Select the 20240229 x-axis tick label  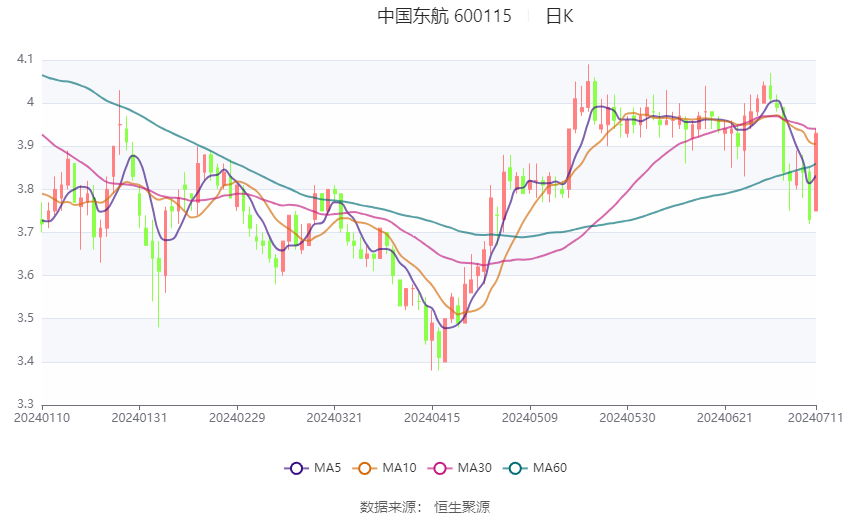coord(237,416)
